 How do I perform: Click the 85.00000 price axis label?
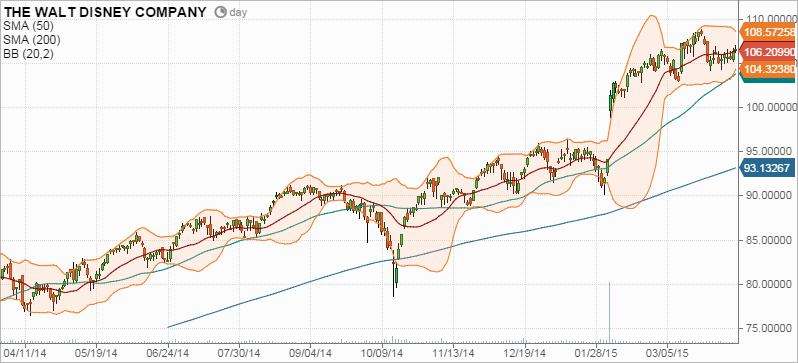pos(768,239)
